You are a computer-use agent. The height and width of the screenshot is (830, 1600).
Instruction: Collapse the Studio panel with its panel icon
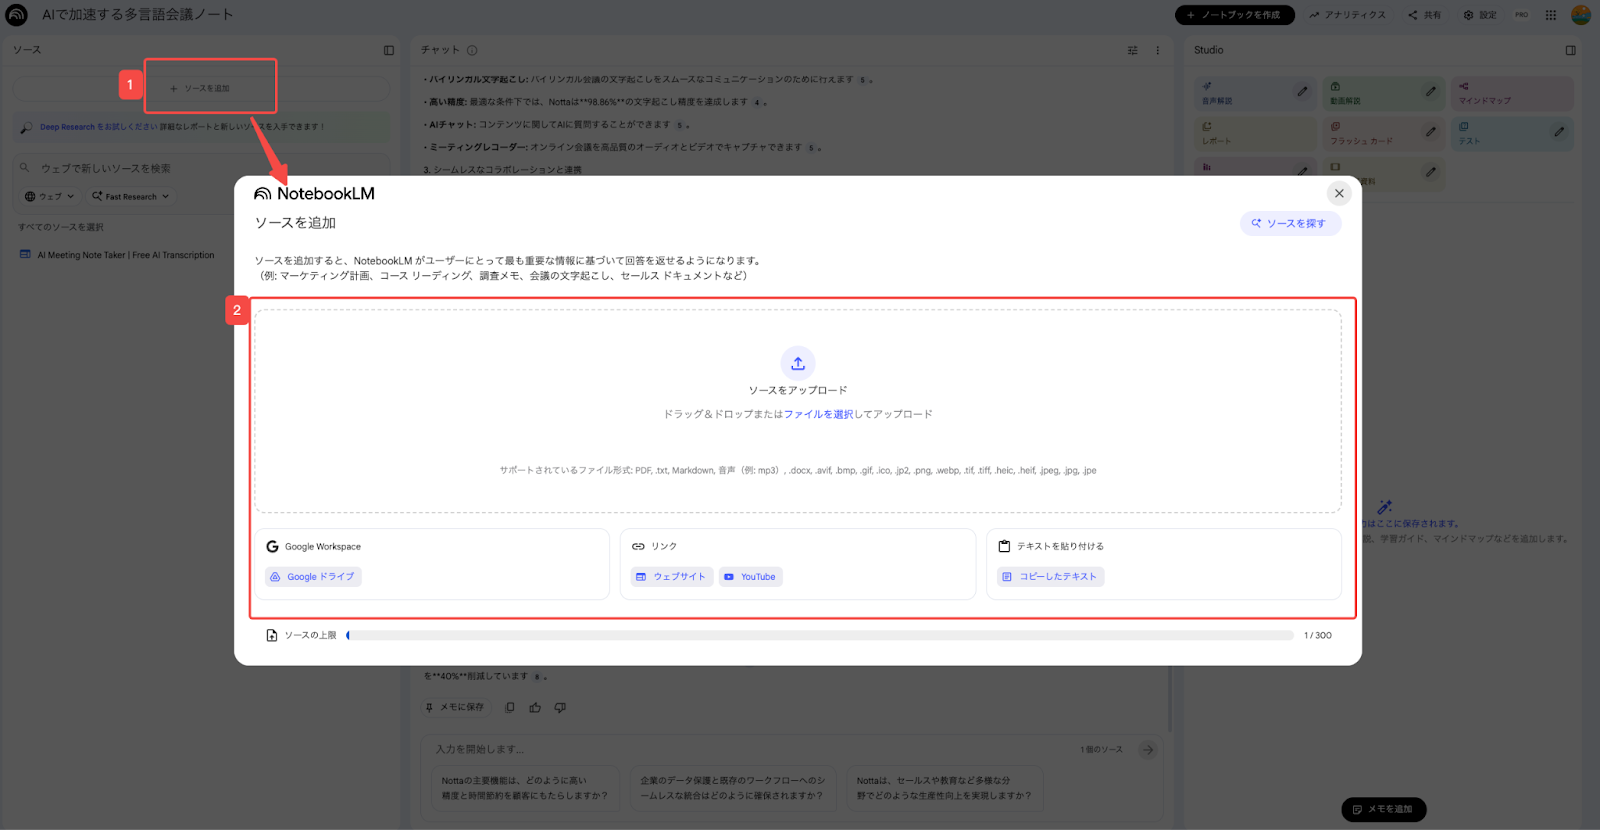1571,50
